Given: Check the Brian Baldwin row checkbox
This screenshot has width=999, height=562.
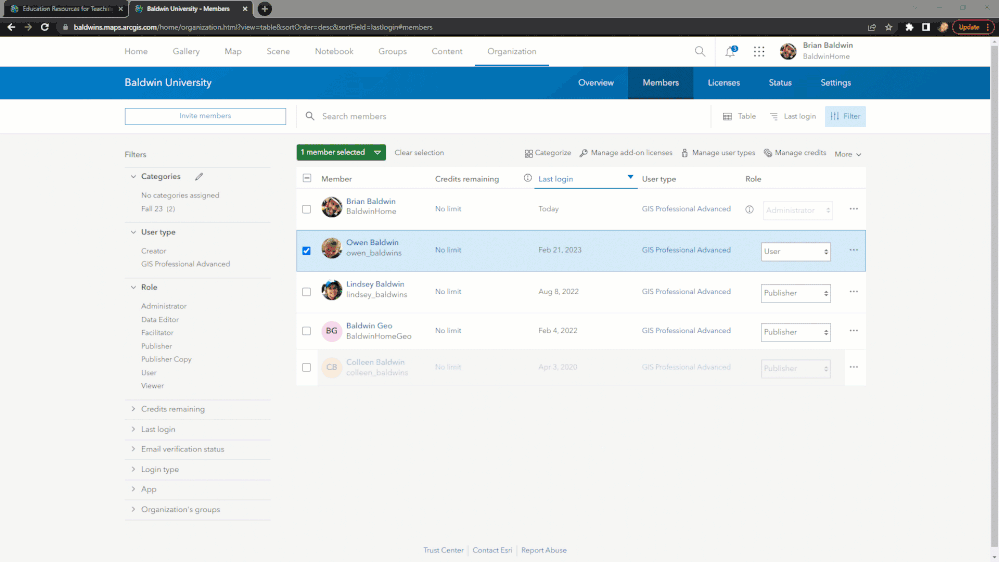Looking at the screenshot, I should 306,209.
